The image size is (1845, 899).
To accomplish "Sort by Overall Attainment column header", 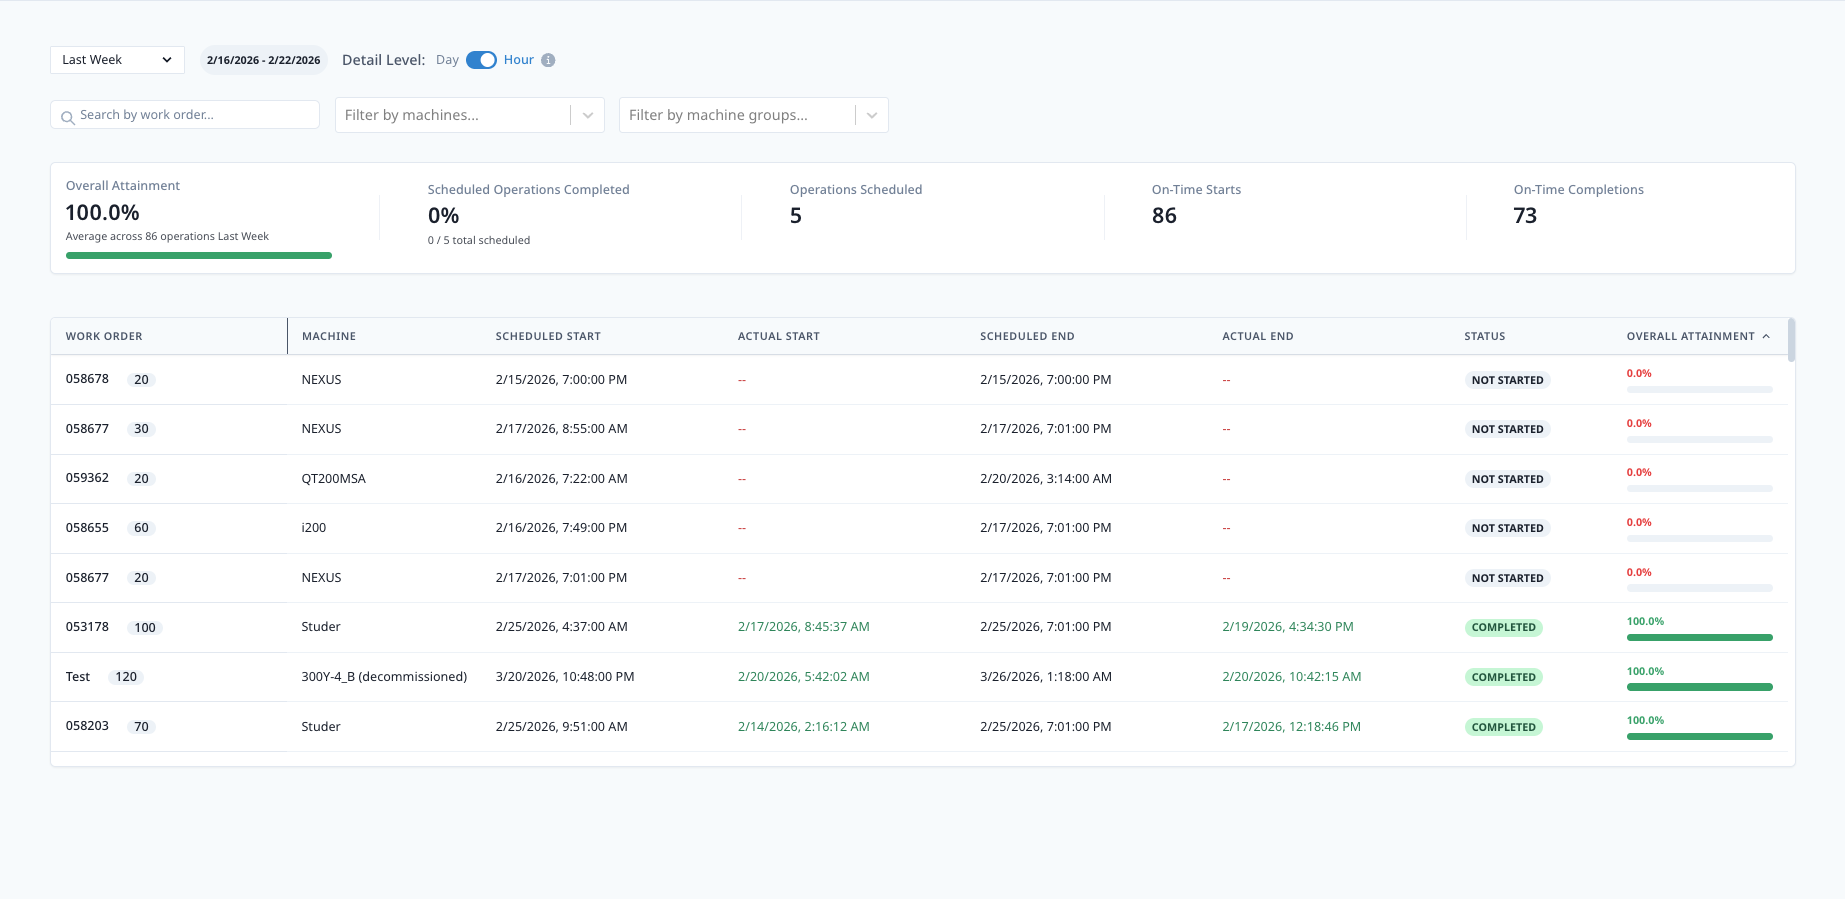I will coord(1690,336).
